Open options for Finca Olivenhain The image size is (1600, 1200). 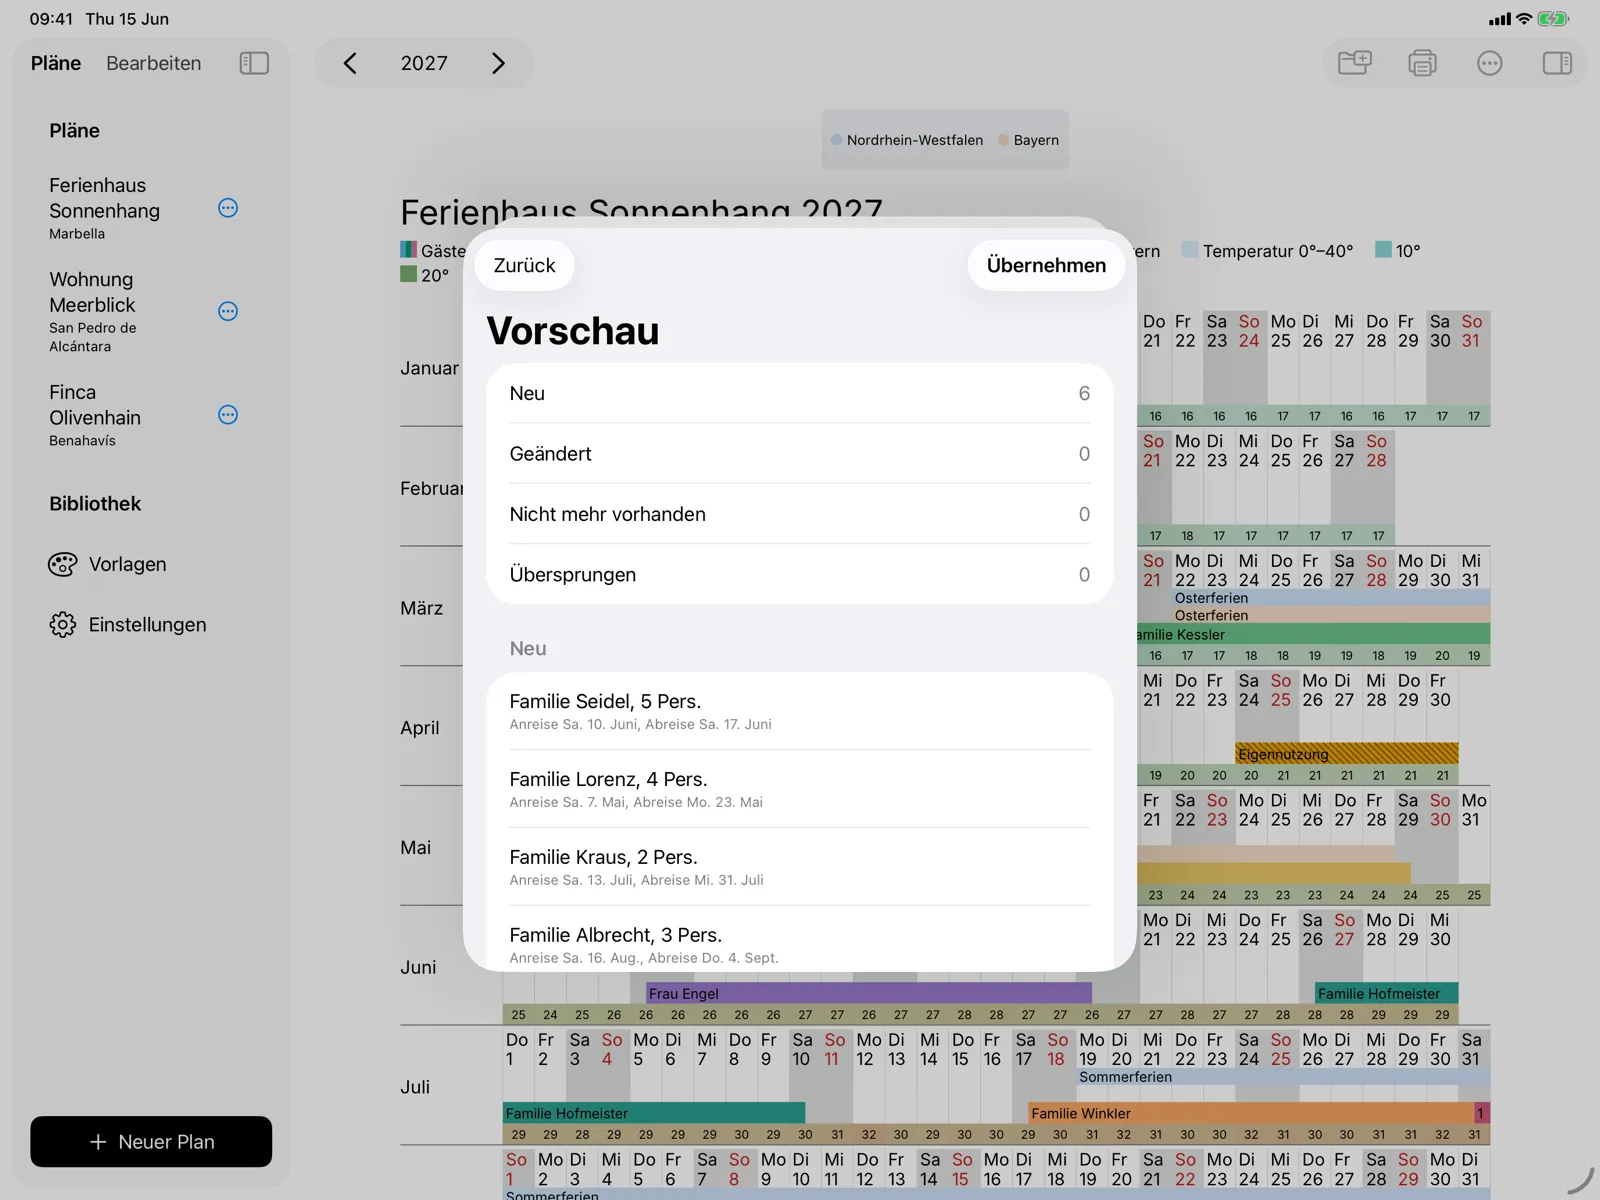[x=228, y=415]
